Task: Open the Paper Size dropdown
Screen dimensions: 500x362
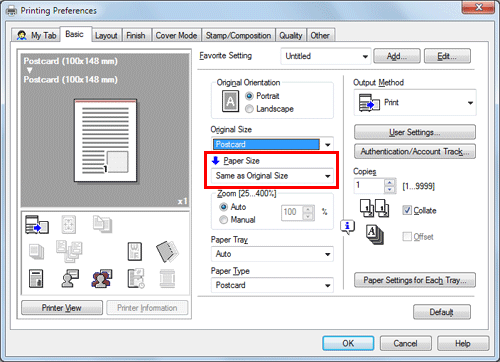Action: tap(272, 176)
